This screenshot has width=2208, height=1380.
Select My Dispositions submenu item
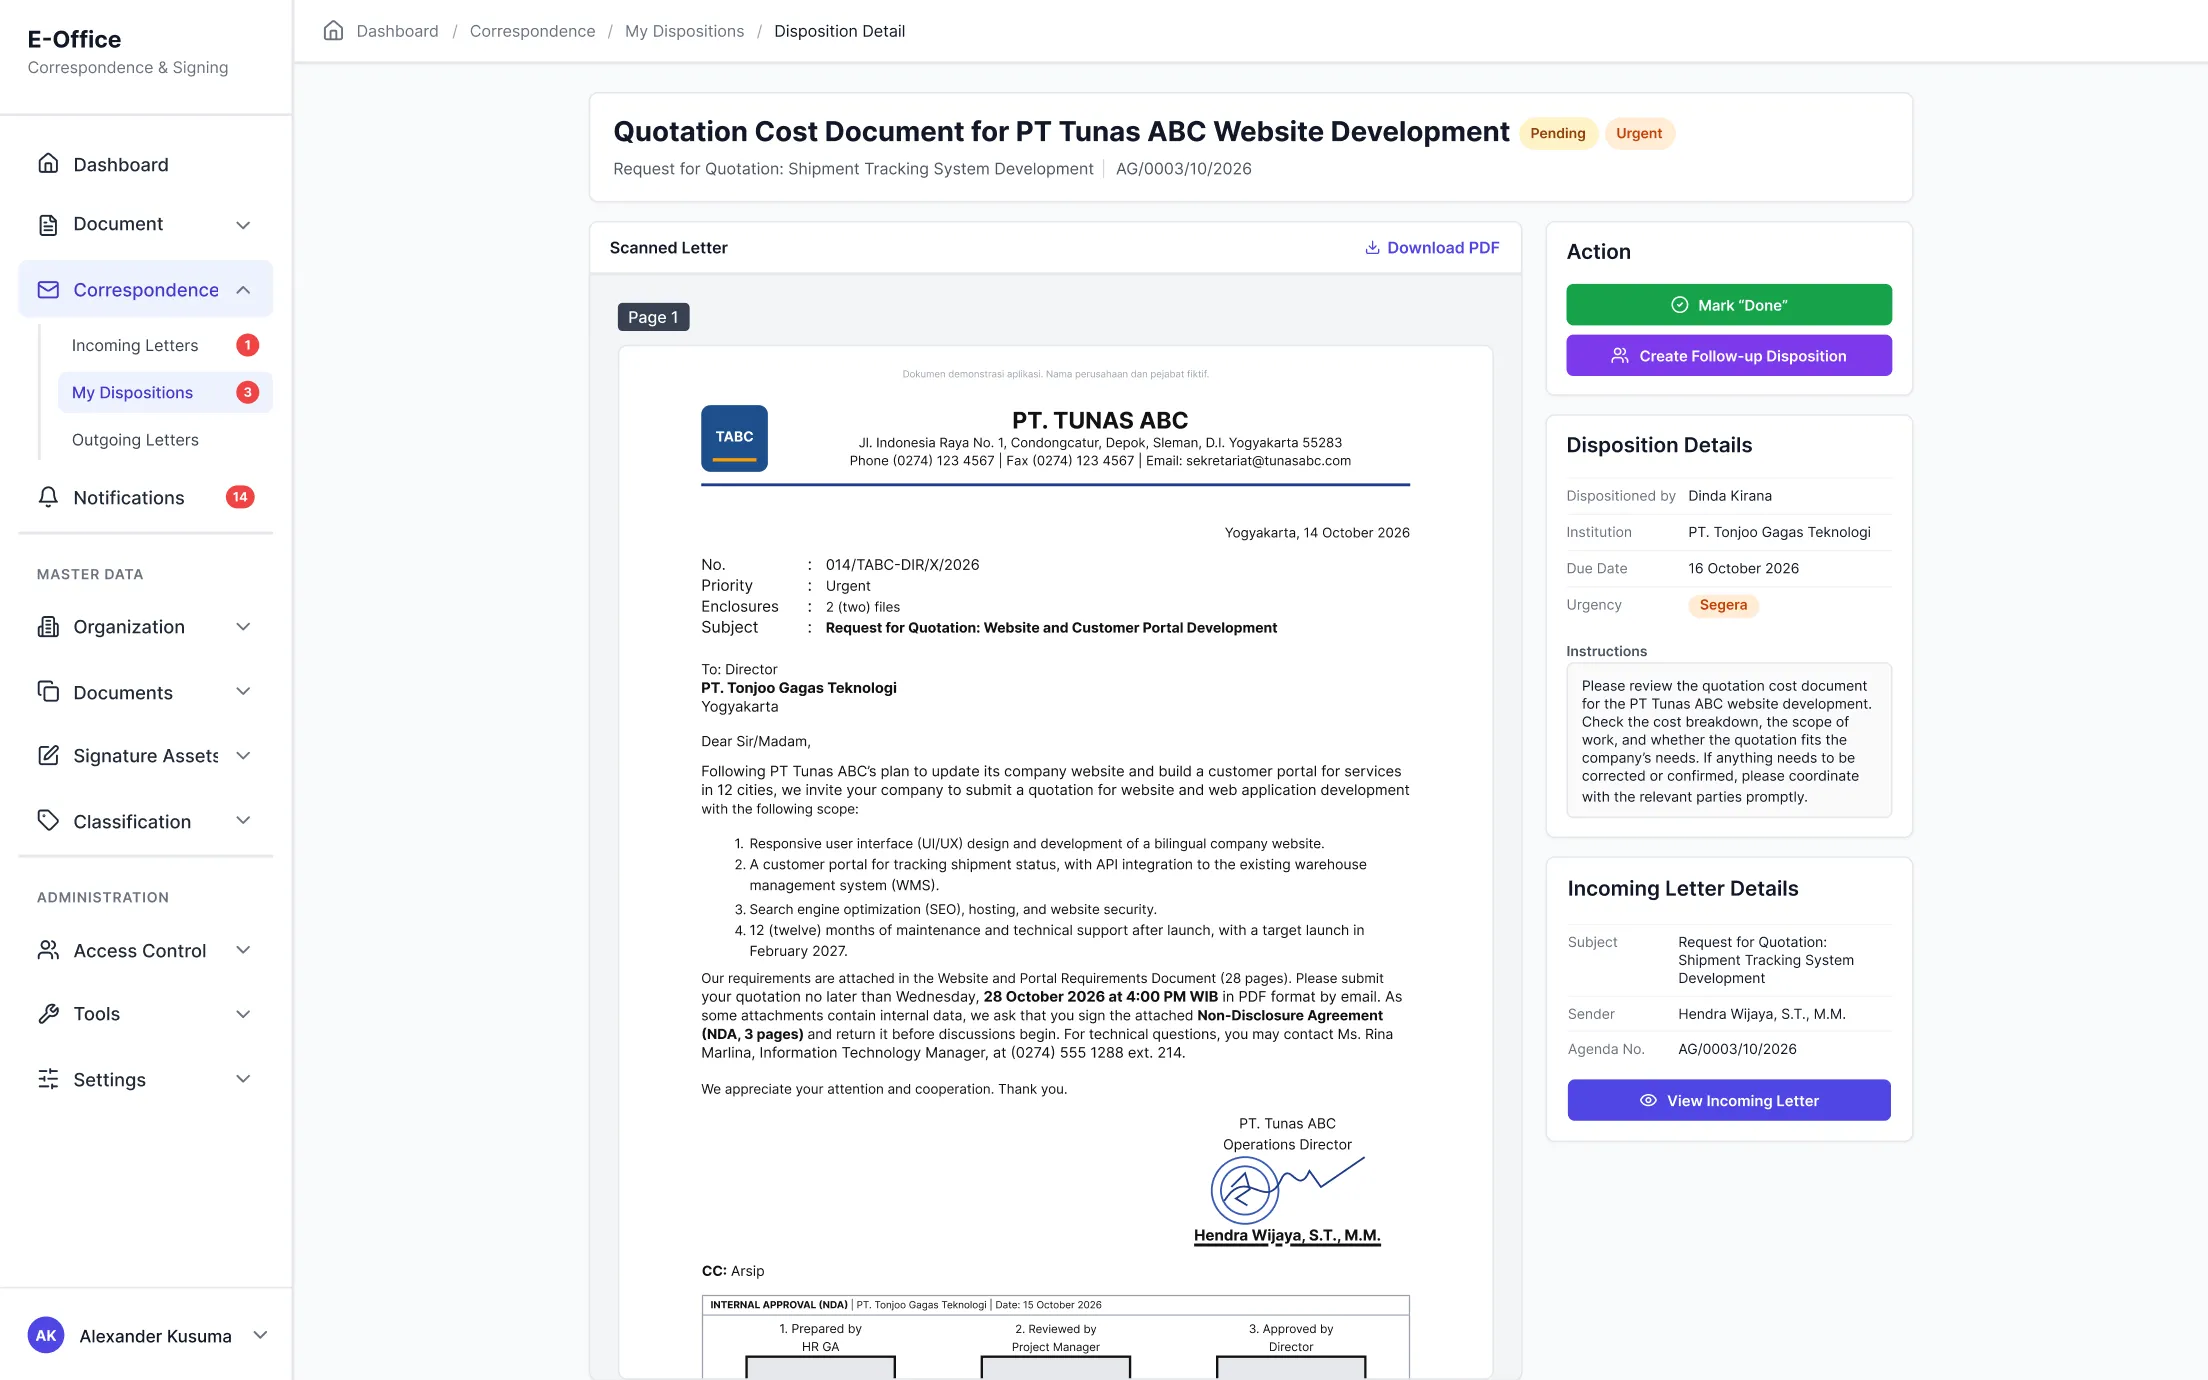click(x=165, y=392)
